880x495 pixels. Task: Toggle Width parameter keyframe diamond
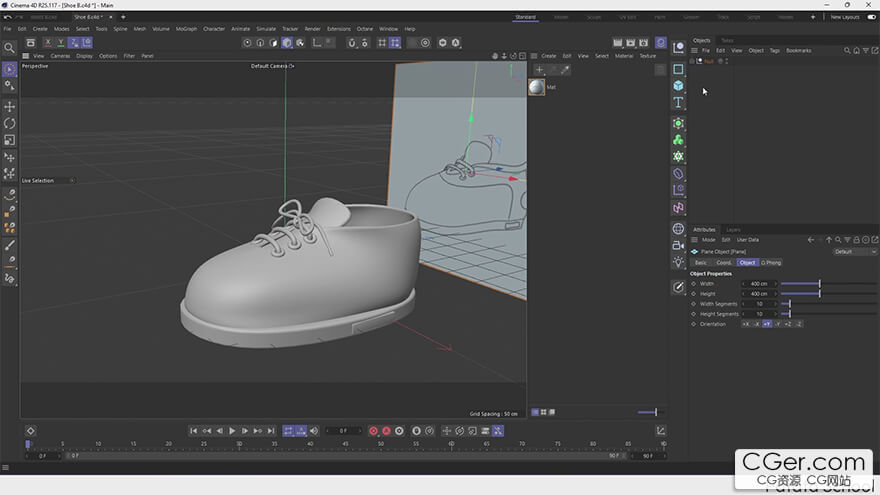694,284
